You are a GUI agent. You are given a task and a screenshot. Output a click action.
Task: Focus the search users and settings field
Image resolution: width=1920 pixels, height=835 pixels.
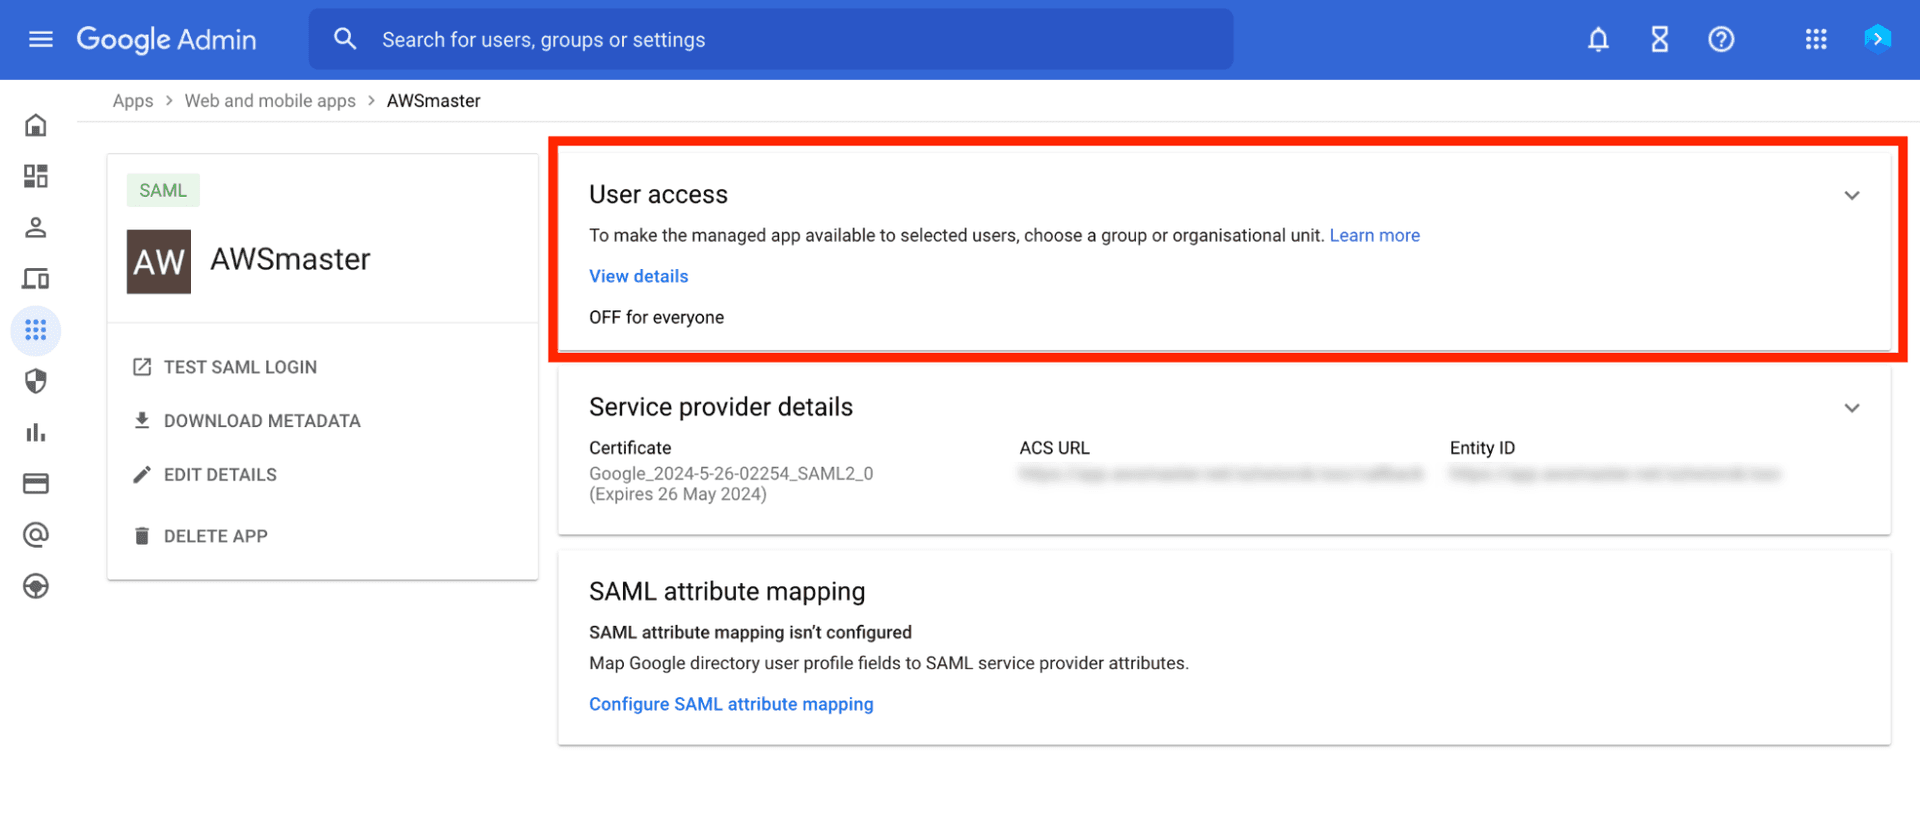click(770, 40)
